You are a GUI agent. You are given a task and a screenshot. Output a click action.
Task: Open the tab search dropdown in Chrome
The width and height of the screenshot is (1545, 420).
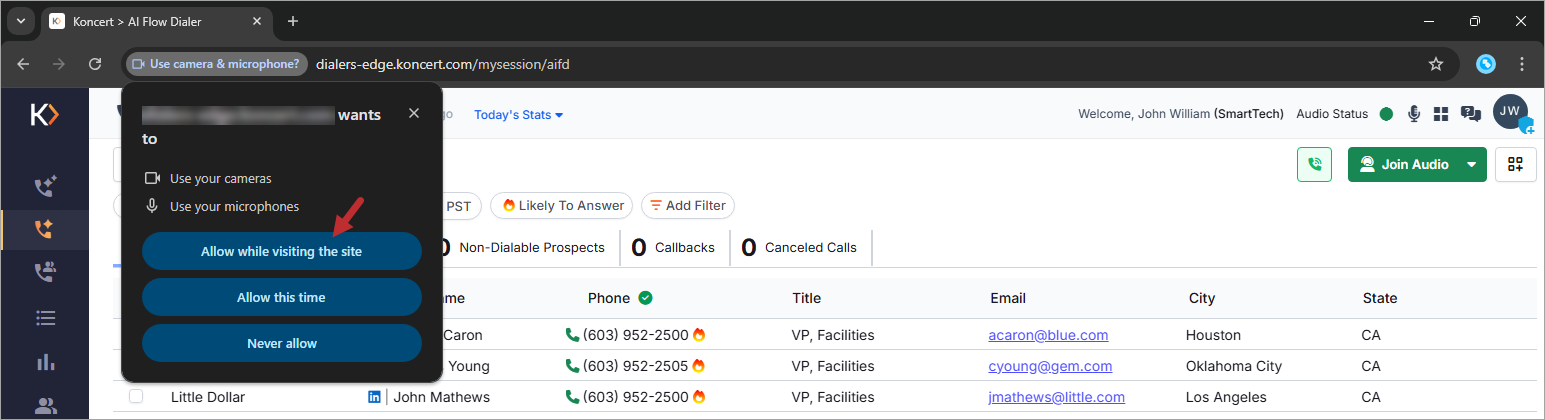point(21,21)
